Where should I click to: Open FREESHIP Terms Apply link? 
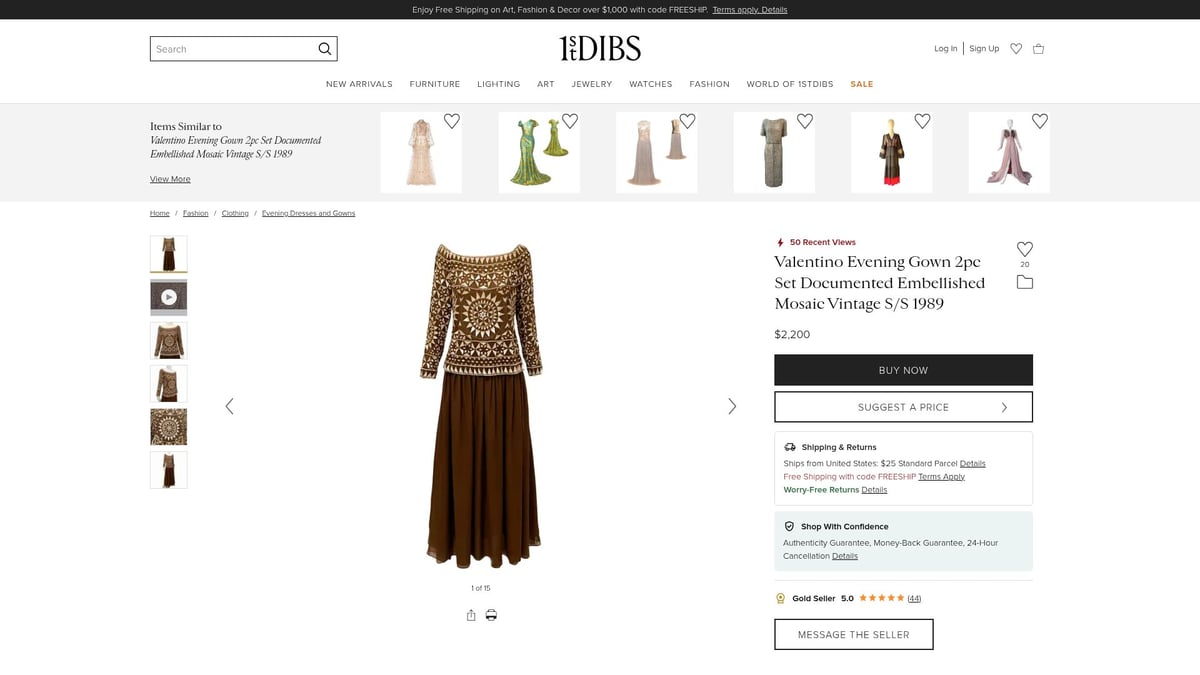coord(941,477)
